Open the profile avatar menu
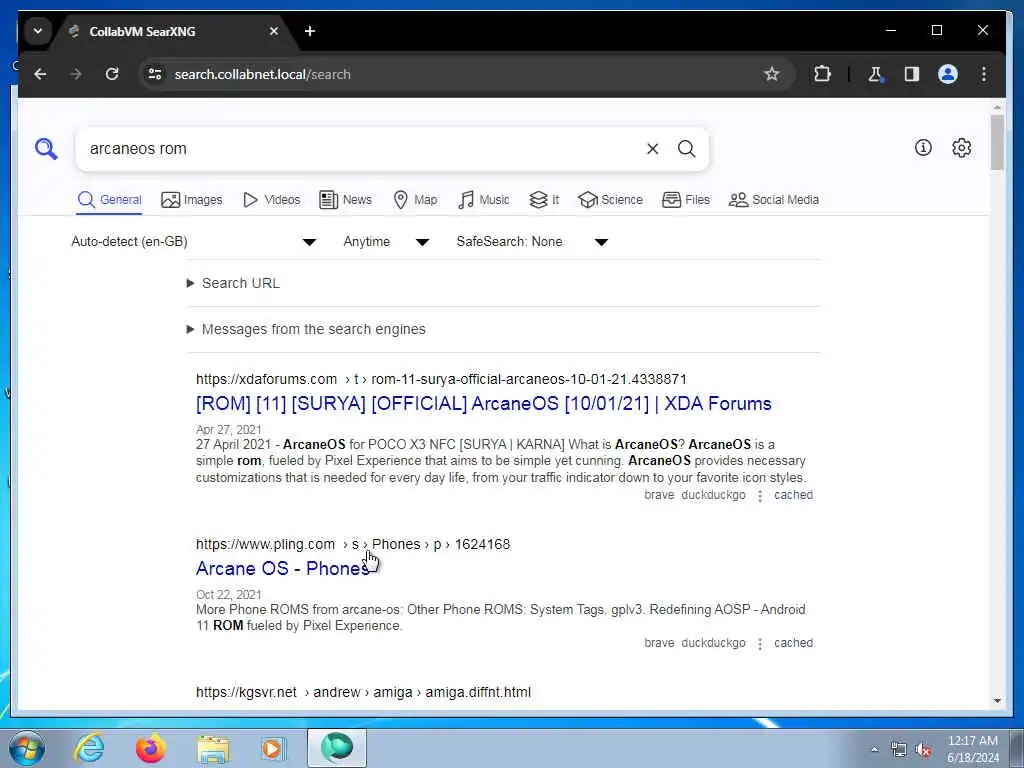 [x=948, y=74]
